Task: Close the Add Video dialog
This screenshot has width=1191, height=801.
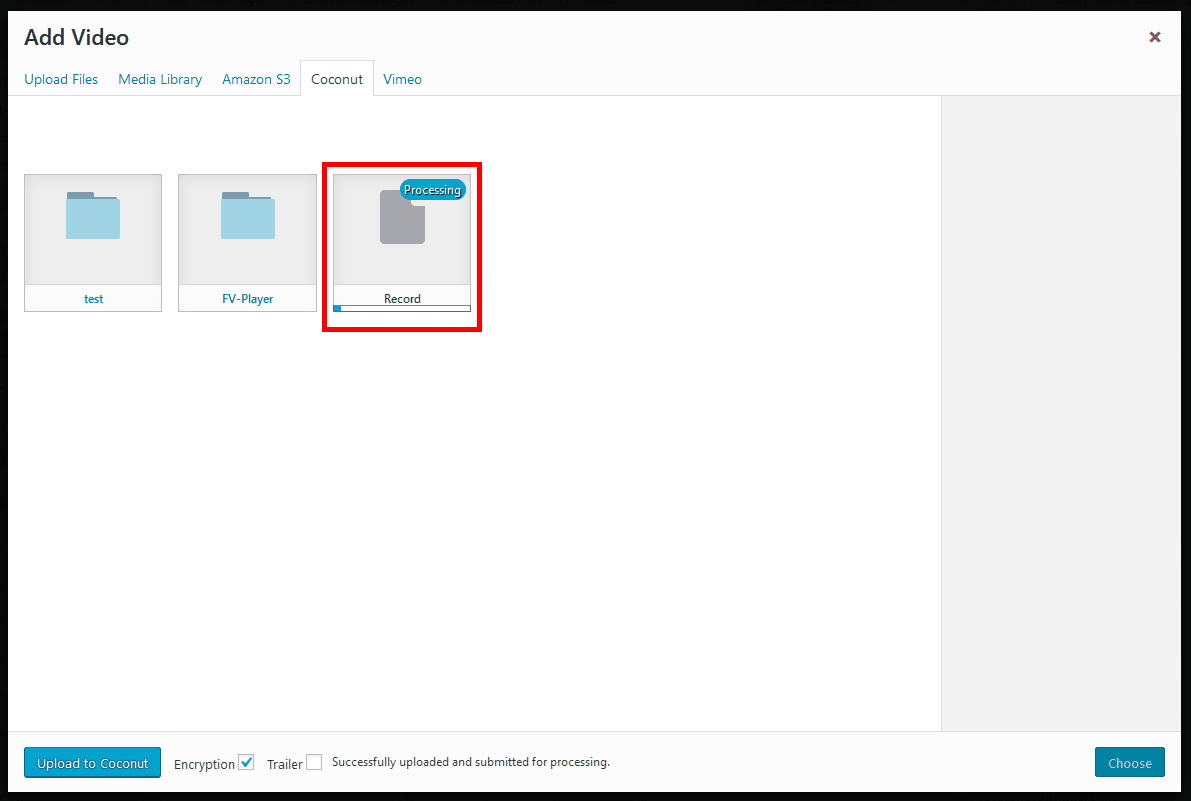Action: pos(1155,36)
